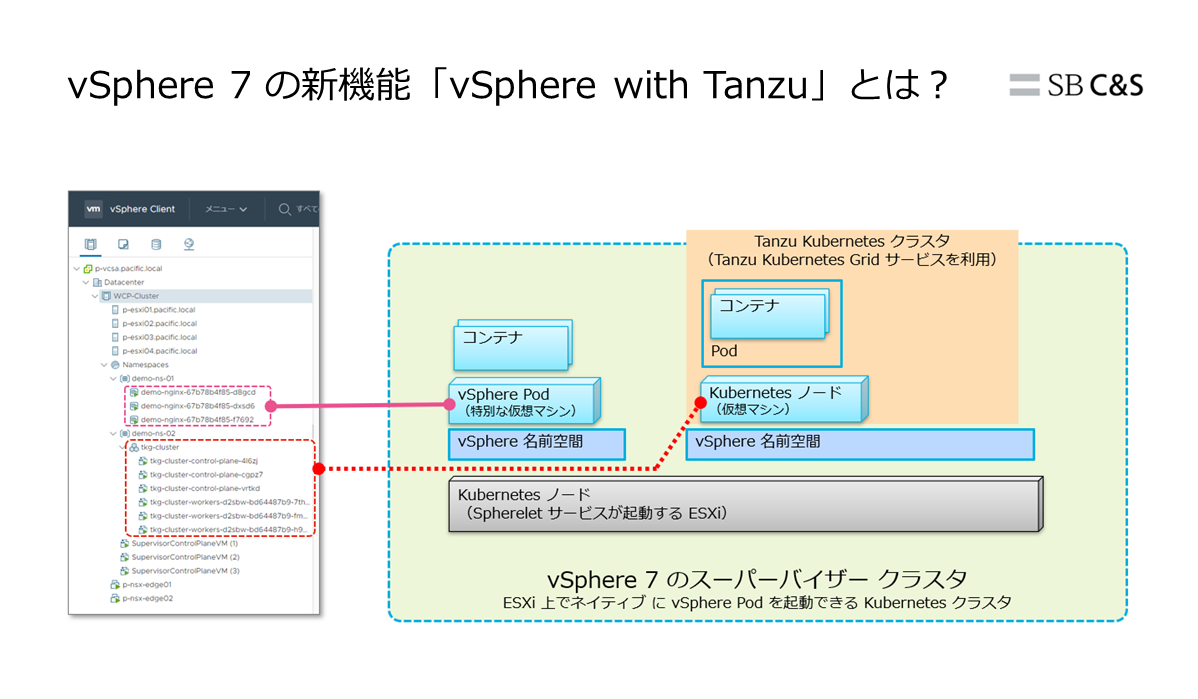Click VM icon beside tkg-cluster-control-plane-cgpz7
Image resolution: width=1198 pixels, height=699 pixels.
pyautogui.click(x=143, y=475)
